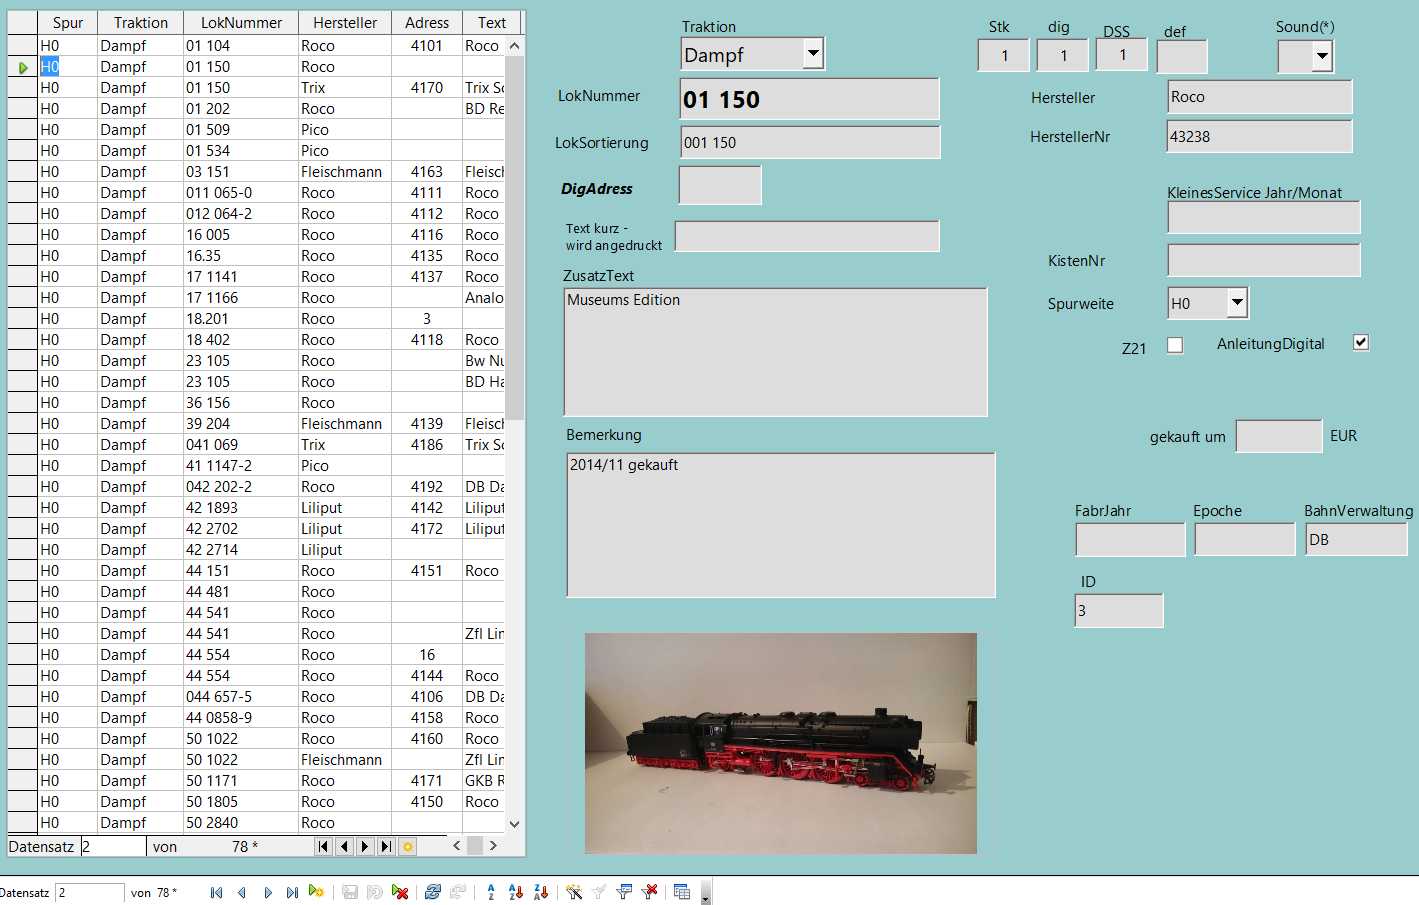Viewport: 1419px width, 905px height.
Task: Open the Spurweite dropdown showing H0
Action: coord(1237,302)
